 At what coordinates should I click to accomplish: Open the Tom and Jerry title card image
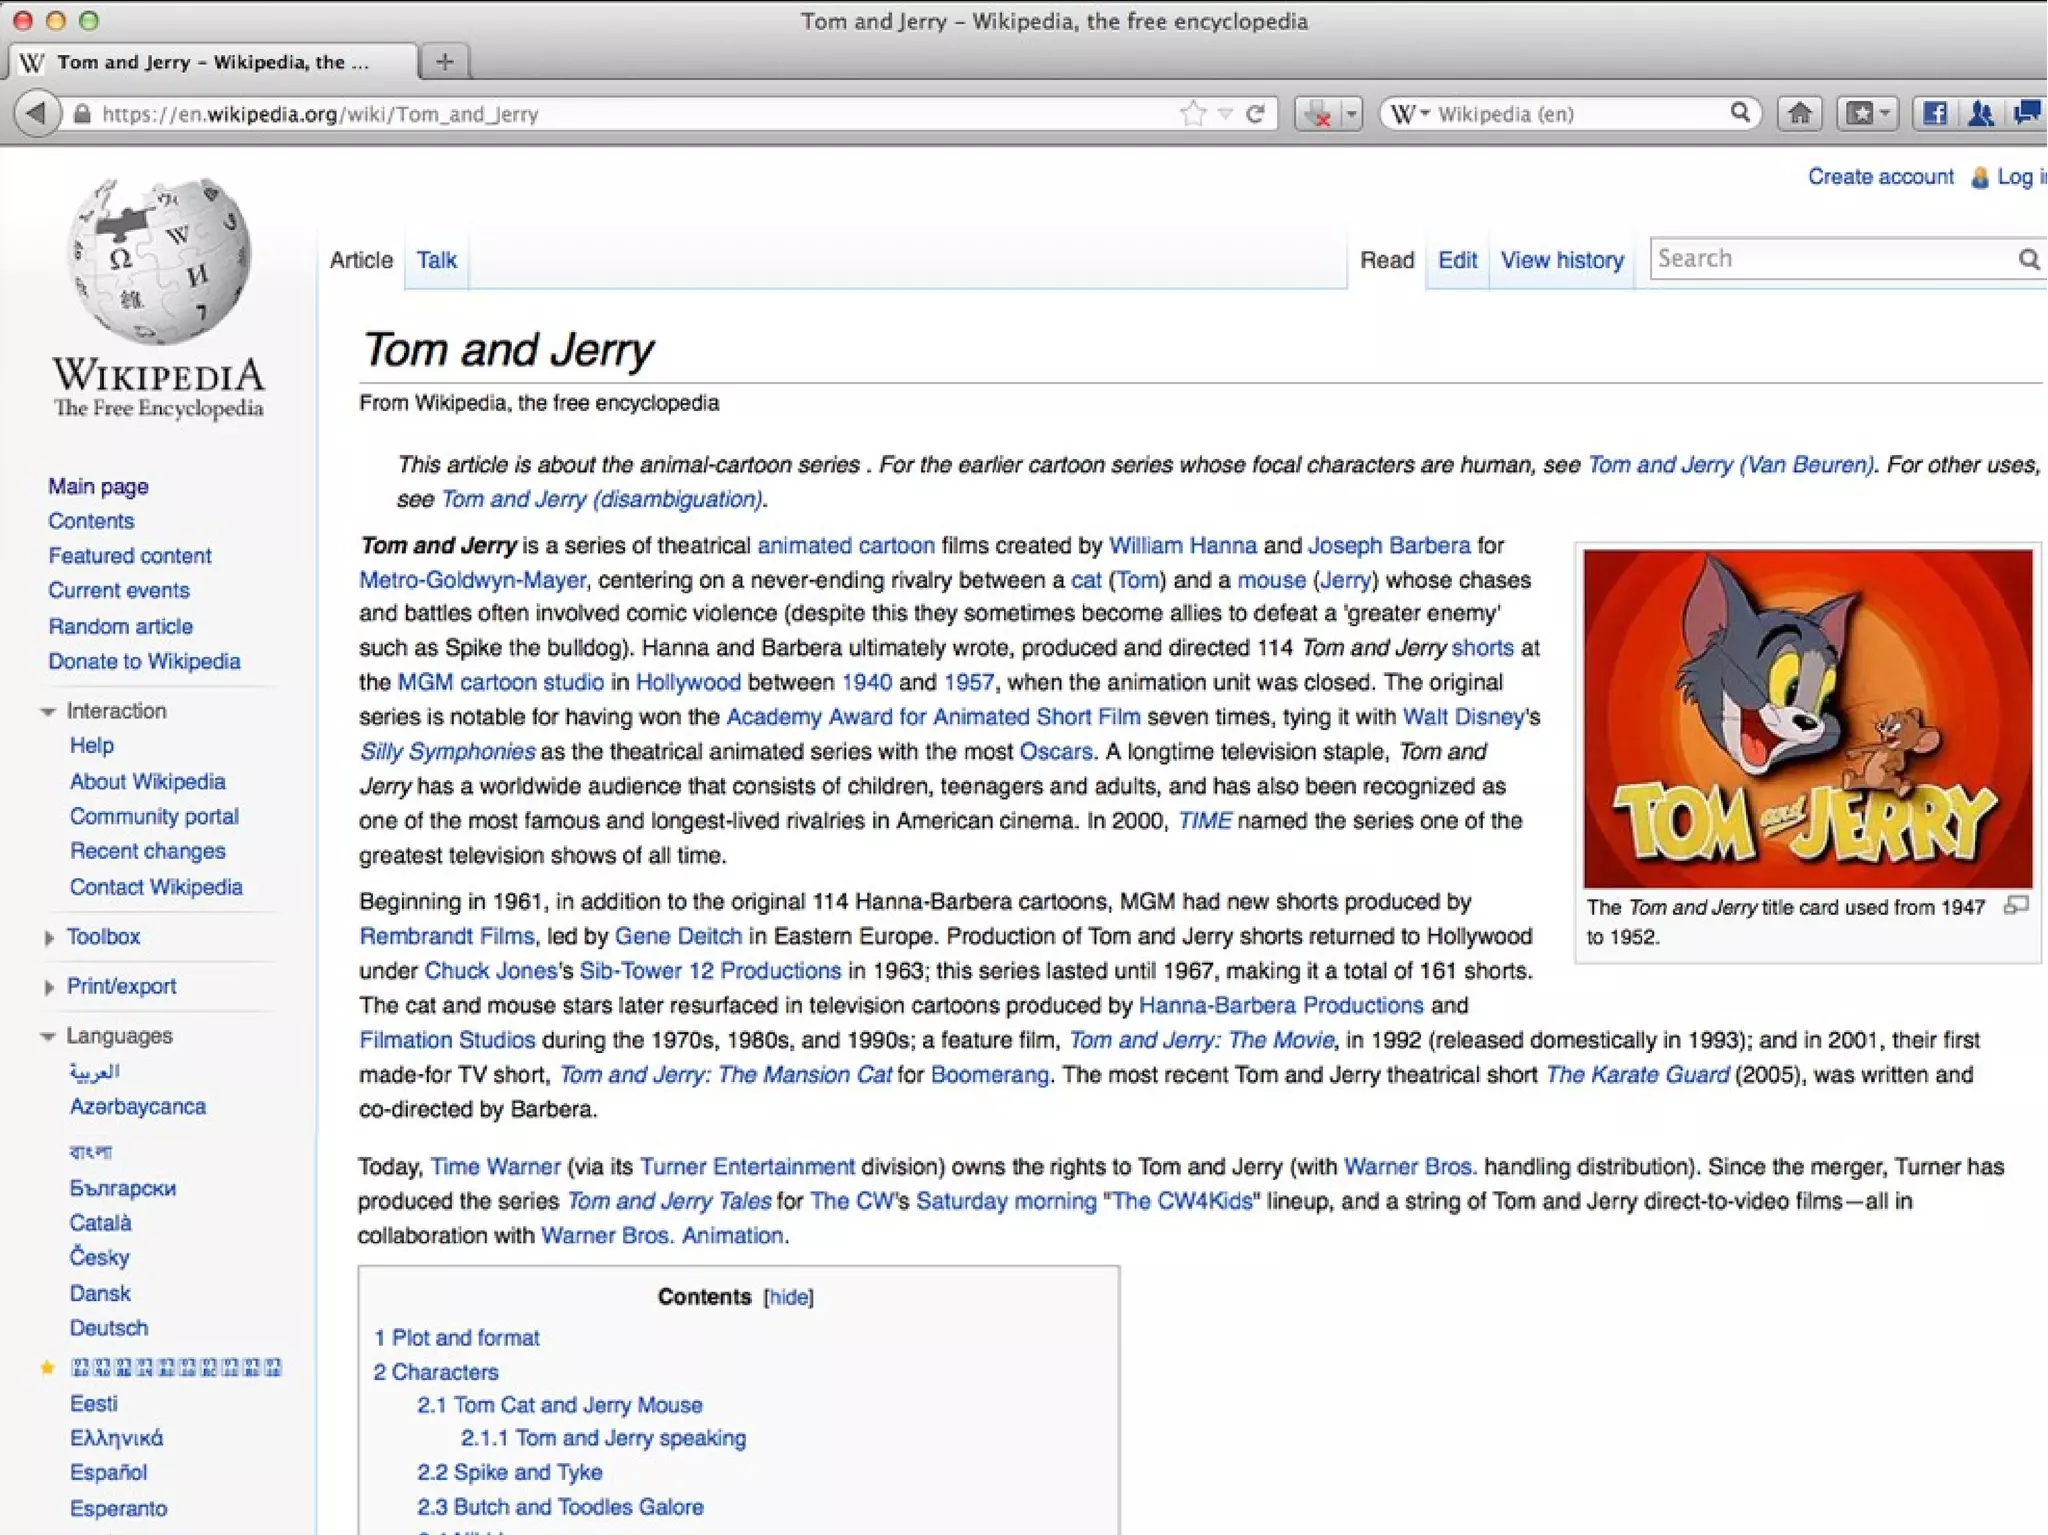[1807, 718]
